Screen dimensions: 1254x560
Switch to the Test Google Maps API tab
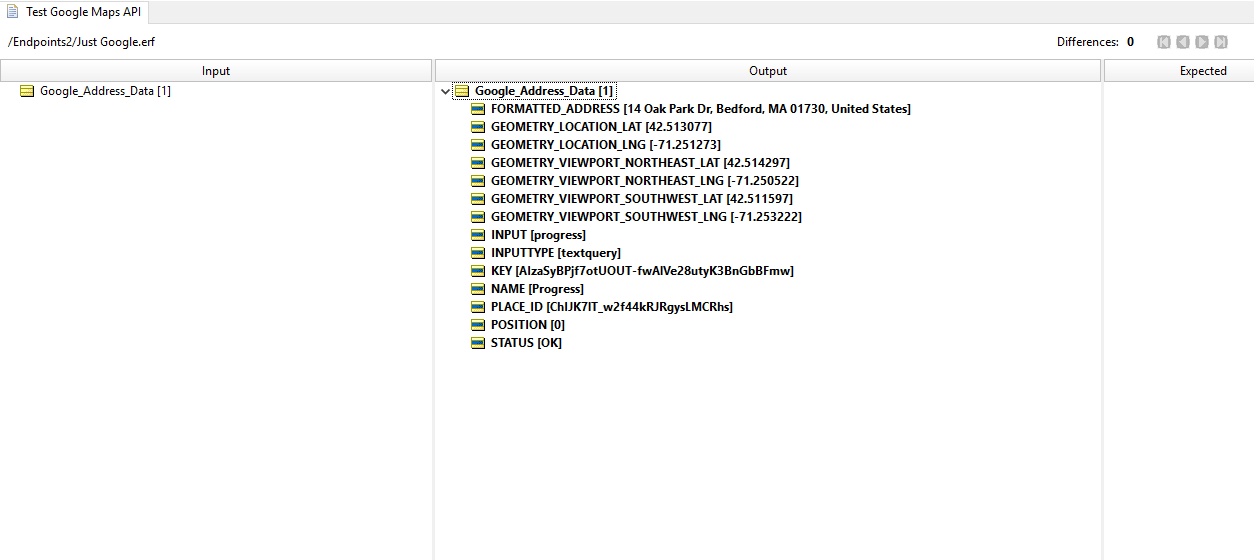[x=82, y=11]
